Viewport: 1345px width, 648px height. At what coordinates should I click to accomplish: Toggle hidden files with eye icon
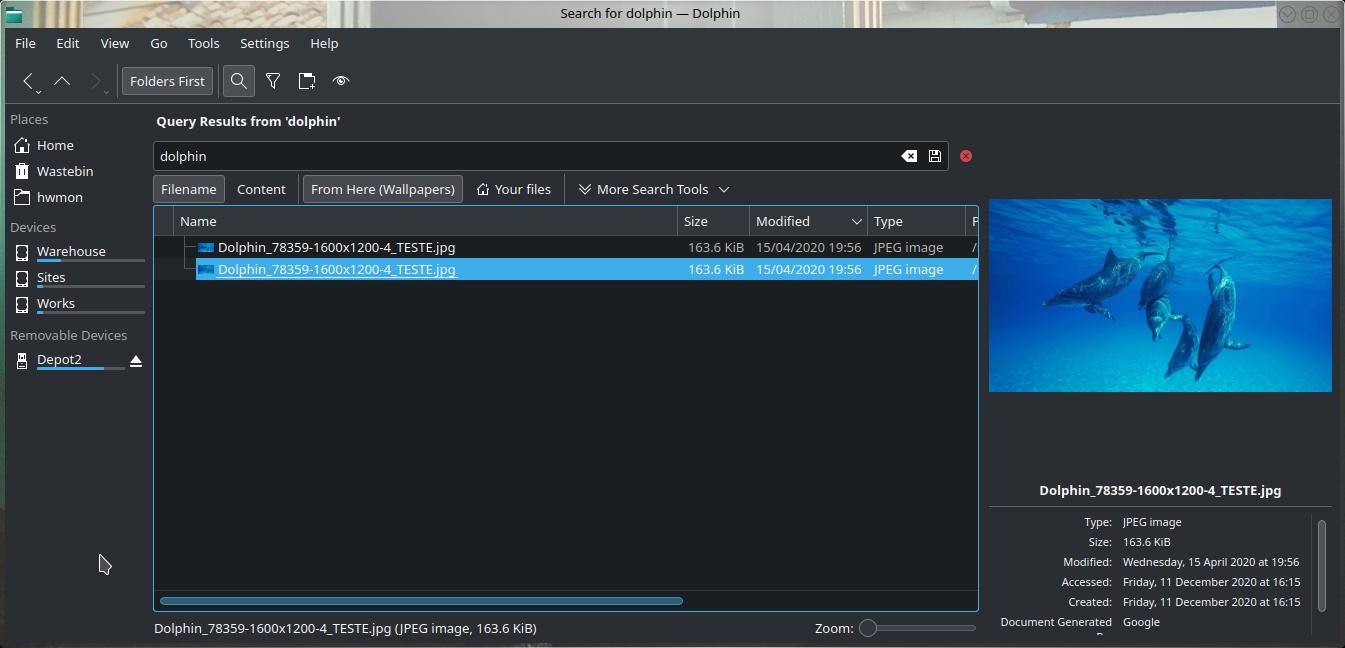341,81
